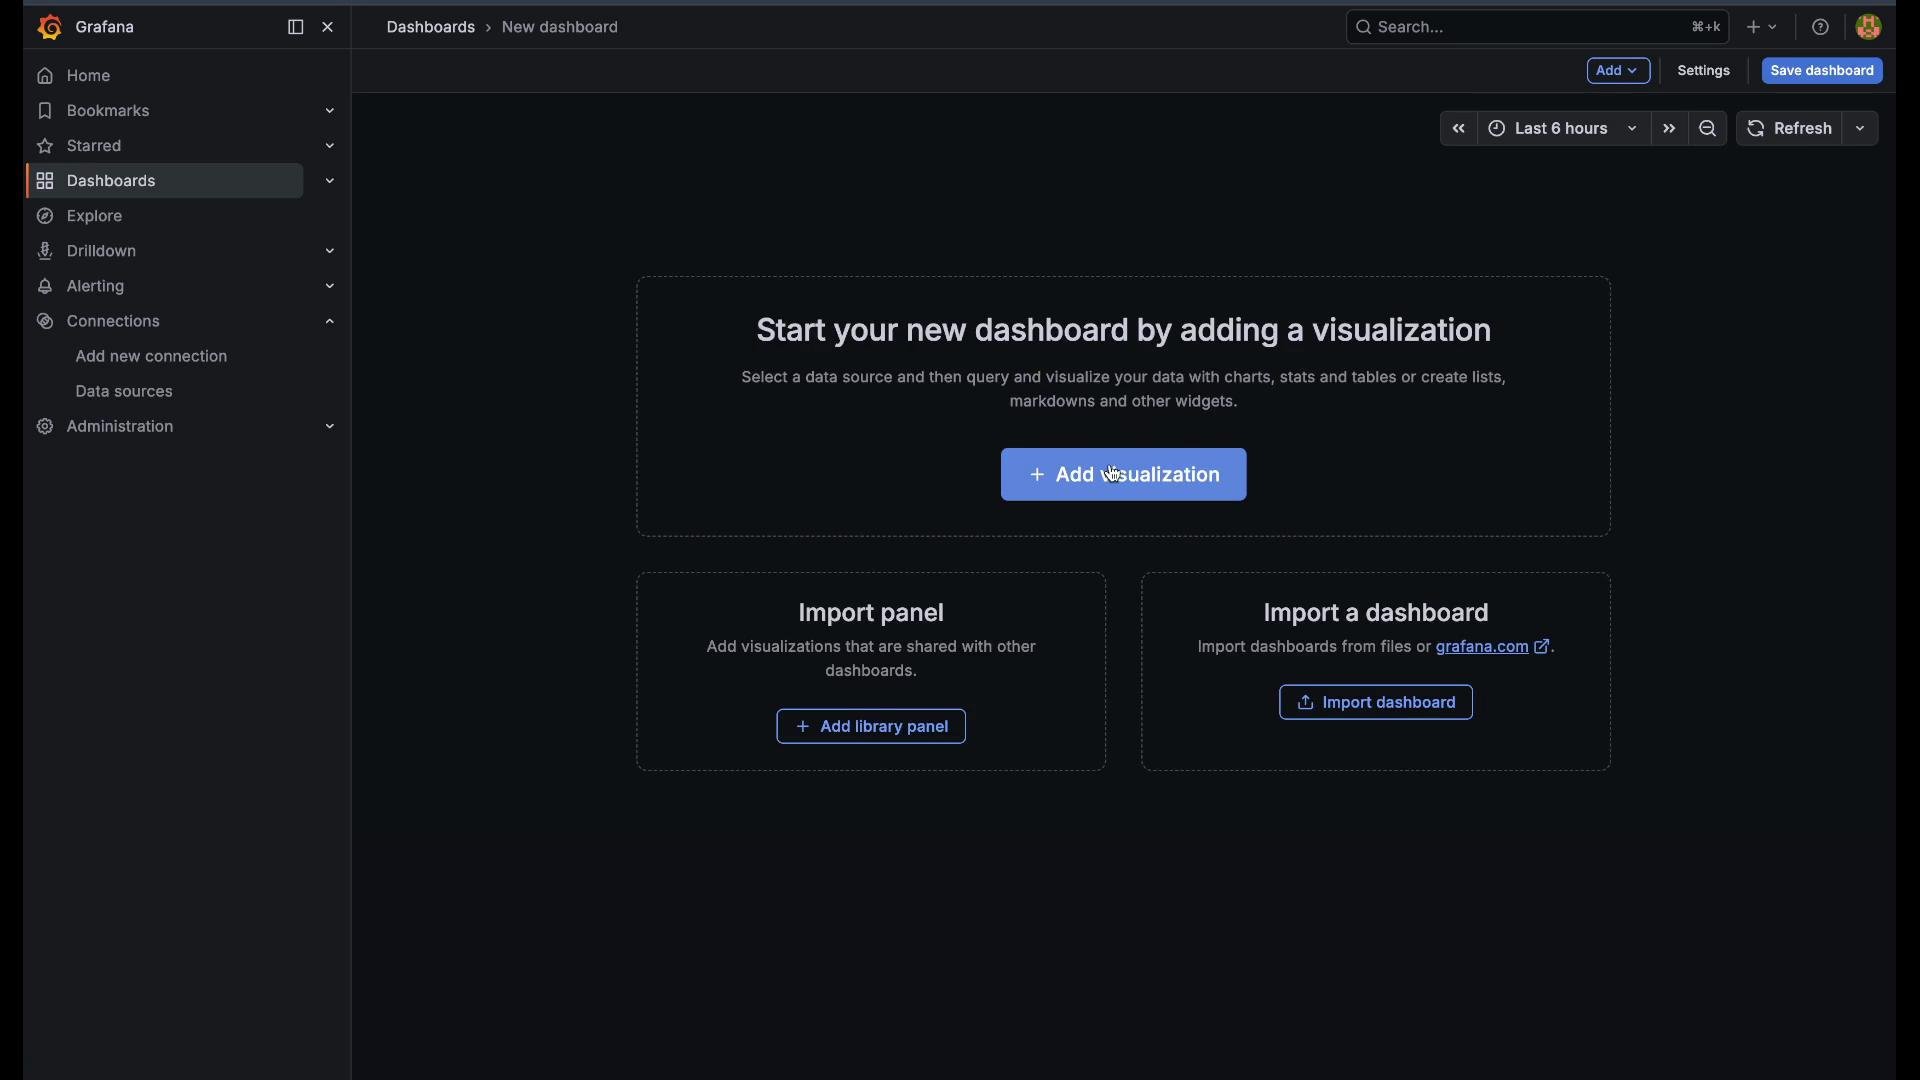Click Dashboards breadcrumb link

click(x=431, y=28)
